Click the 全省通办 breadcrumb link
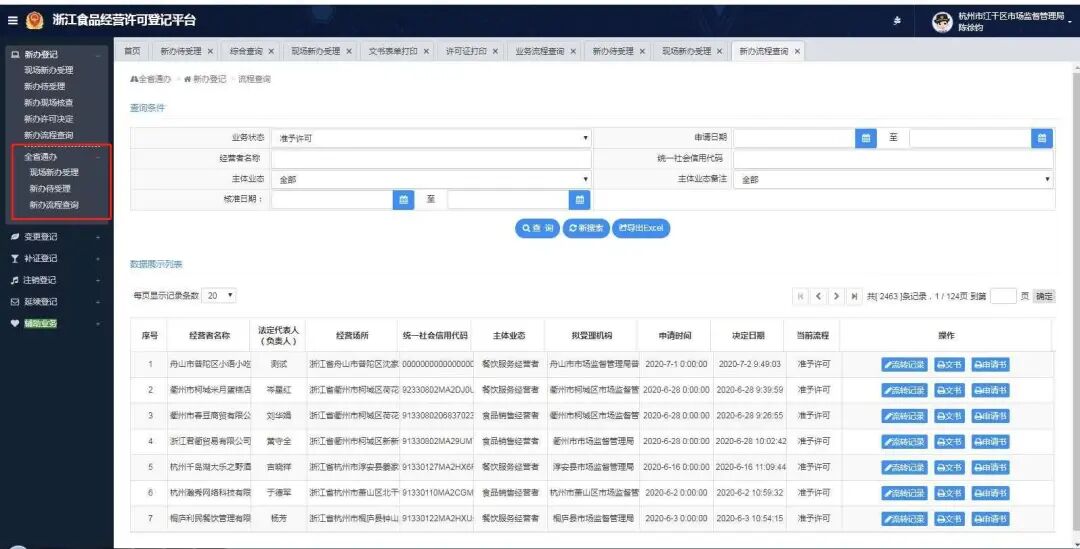1080x549 pixels. pyautogui.click(x=150, y=79)
